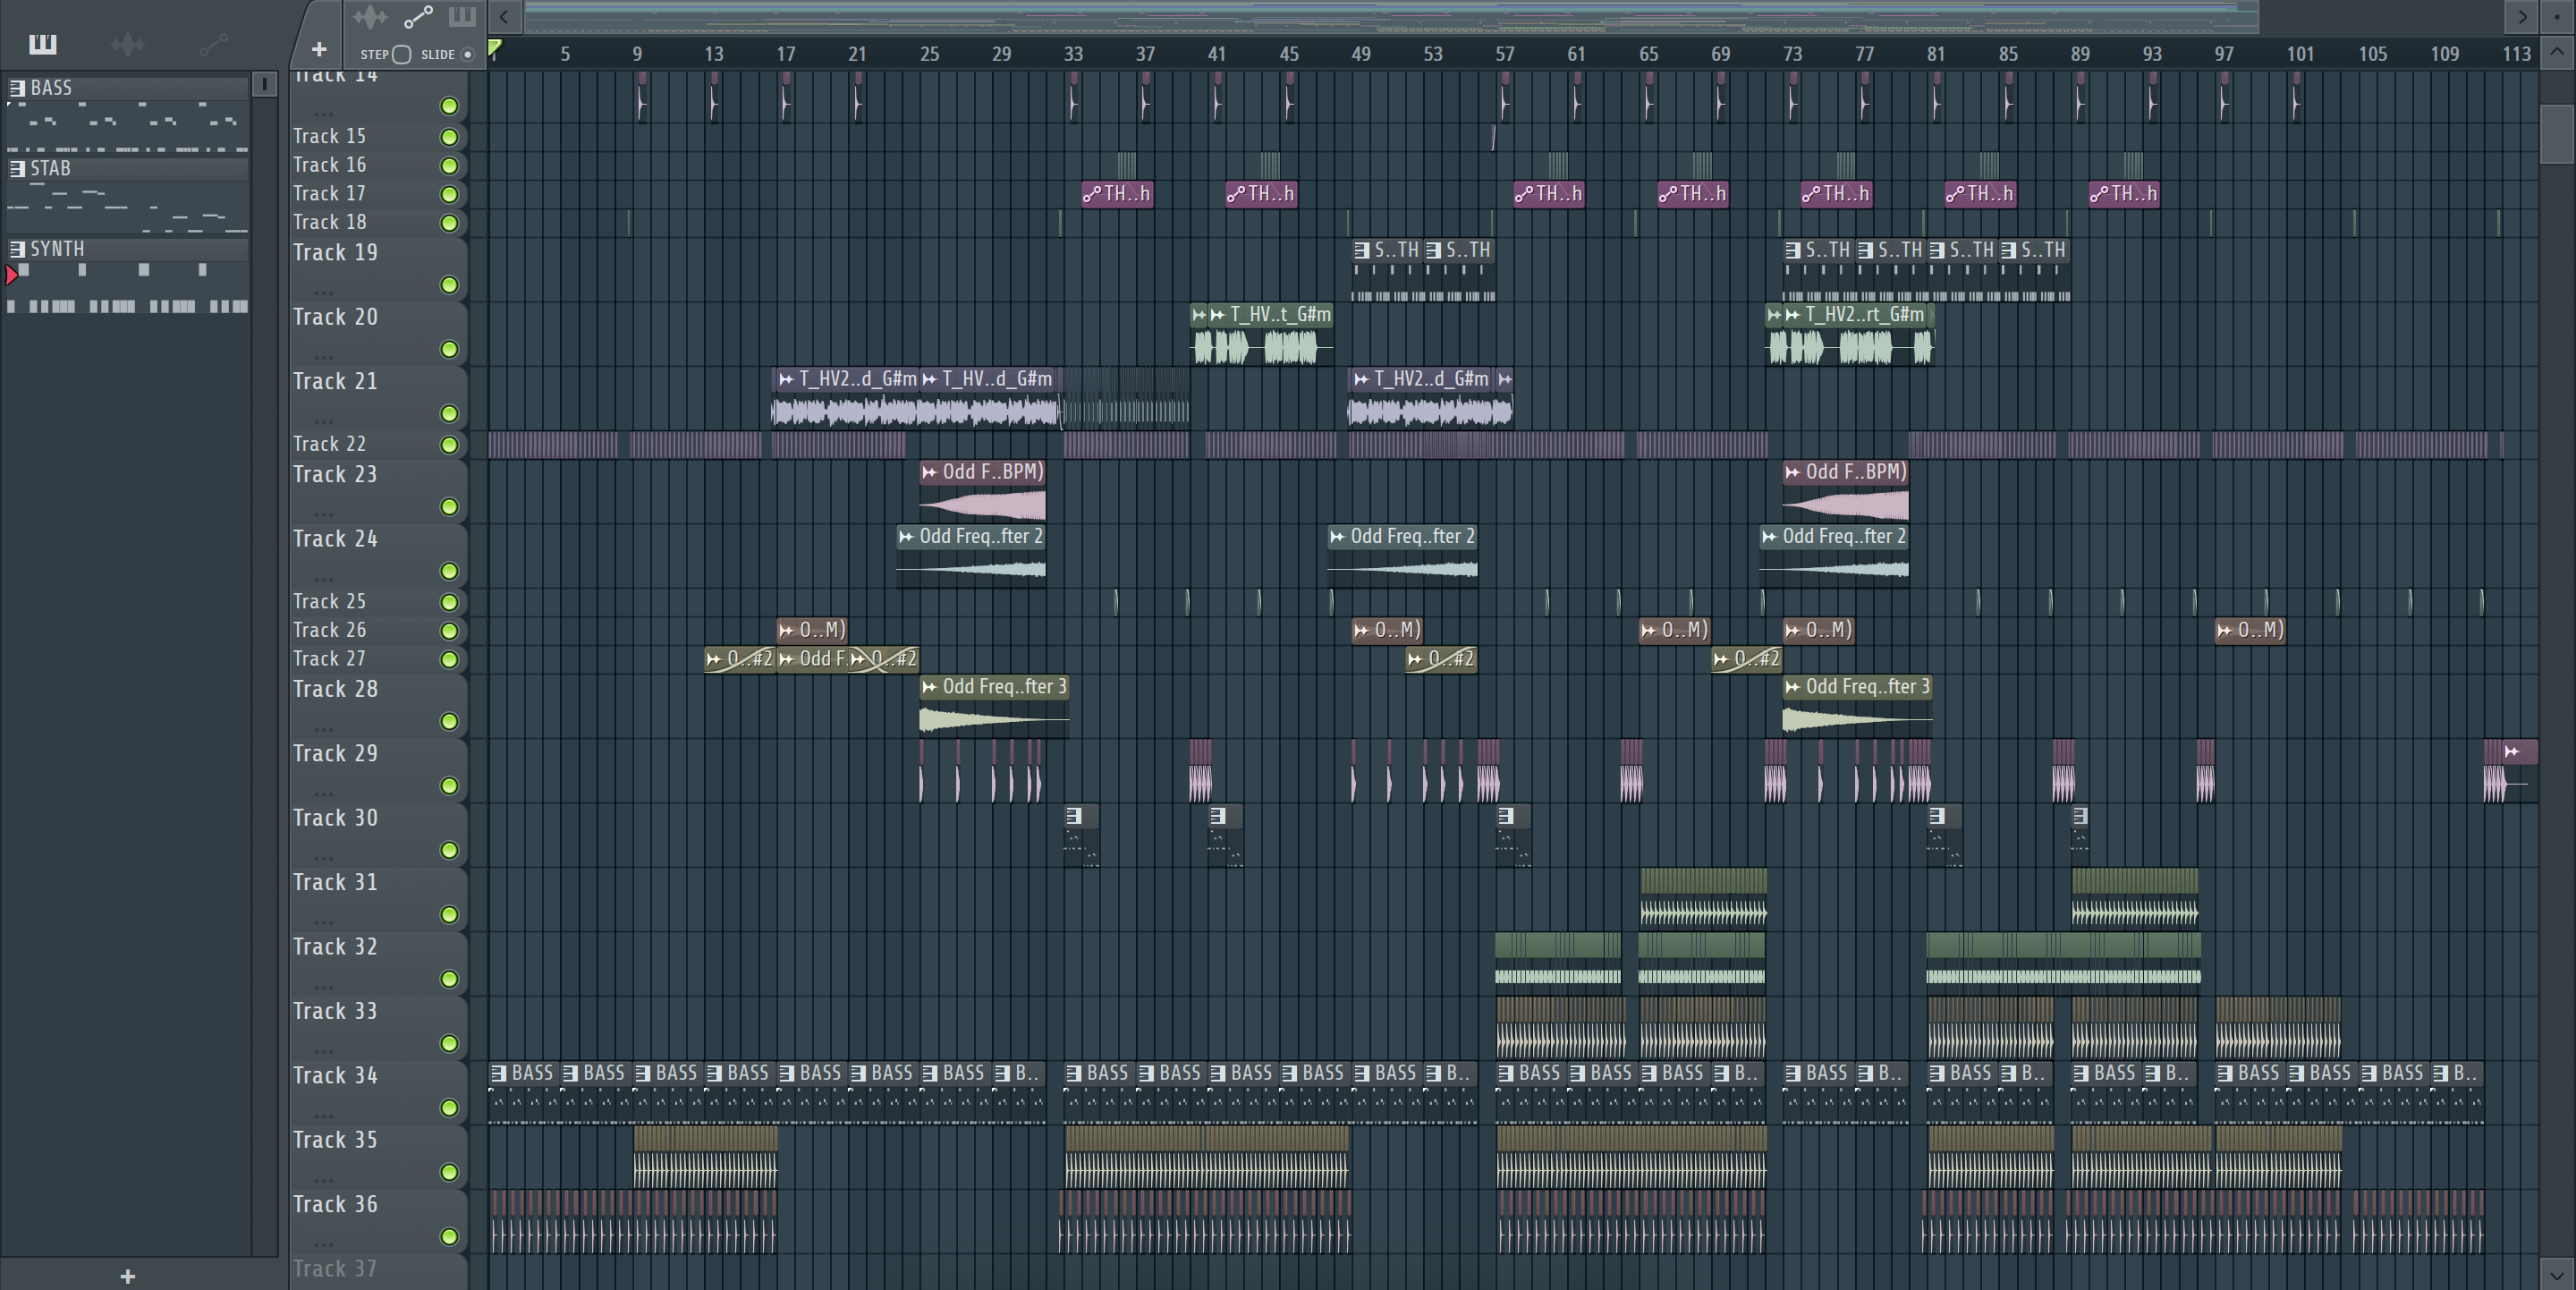This screenshot has width=2576, height=1290.
Task: Select the Track 35 header label
Action: 335,1141
